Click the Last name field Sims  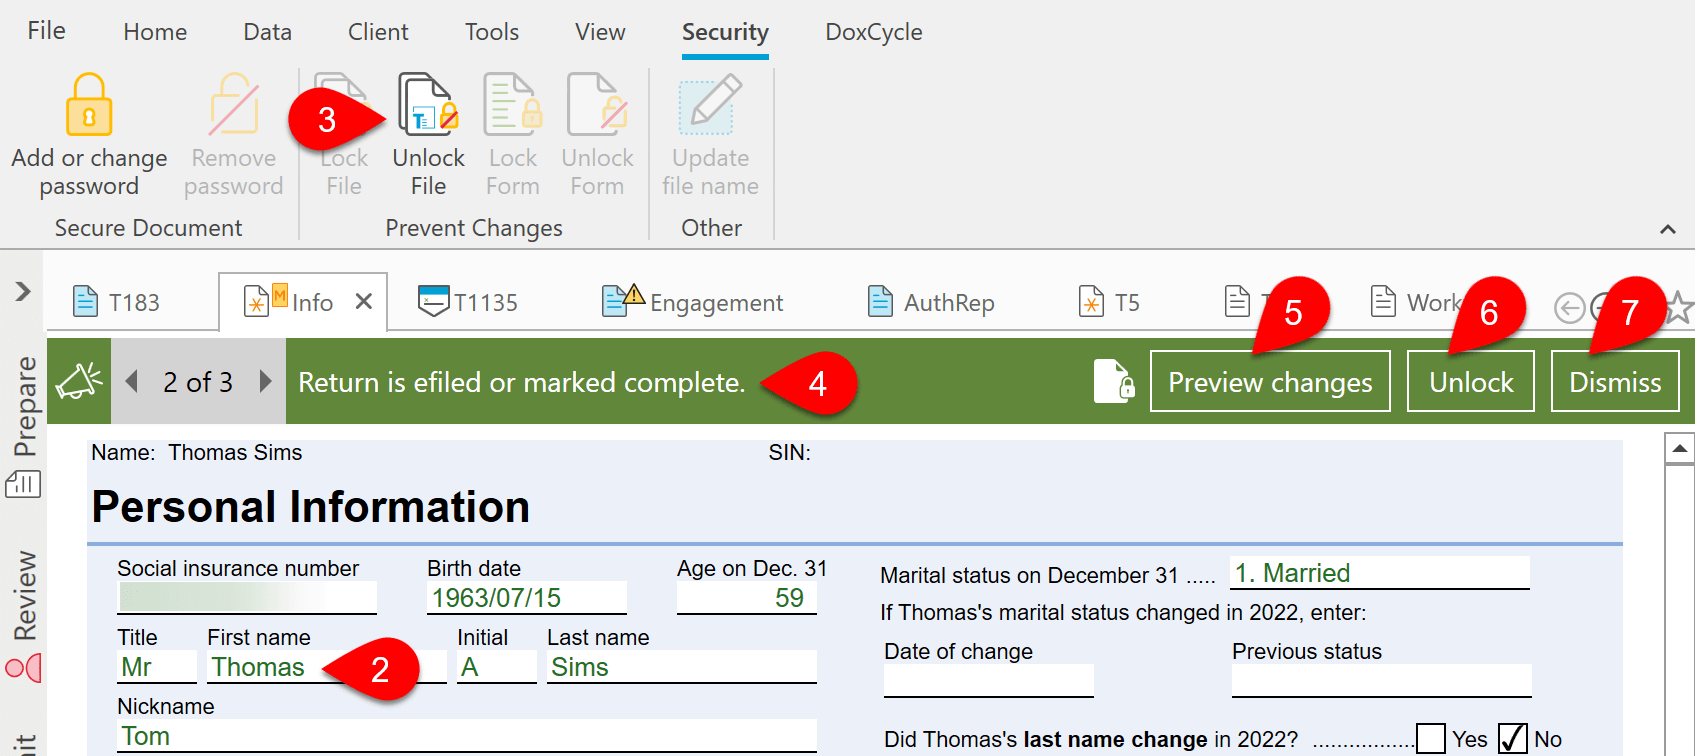click(x=682, y=667)
